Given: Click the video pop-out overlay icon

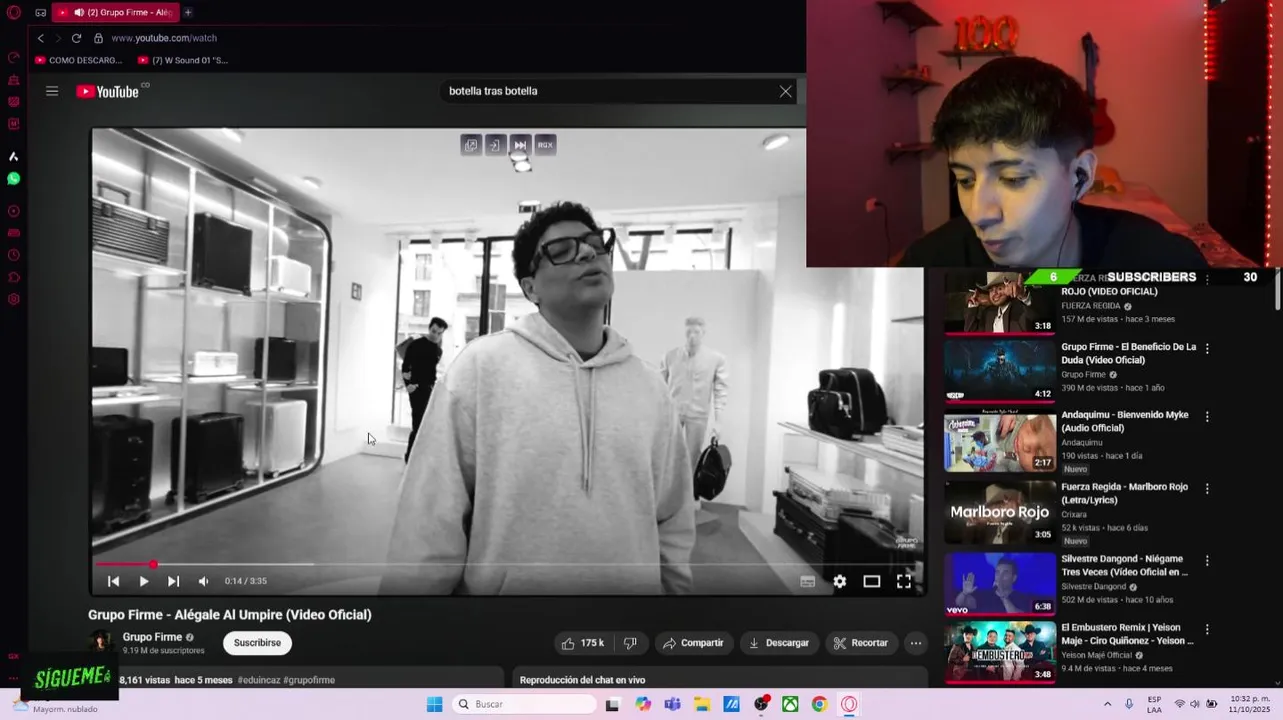Looking at the screenshot, I should [x=471, y=145].
